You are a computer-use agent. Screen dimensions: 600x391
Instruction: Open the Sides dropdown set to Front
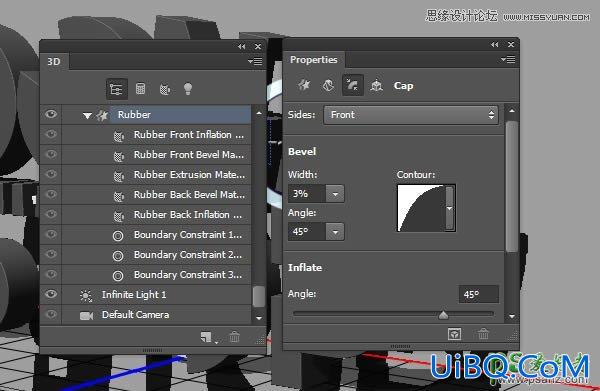point(411,115)
